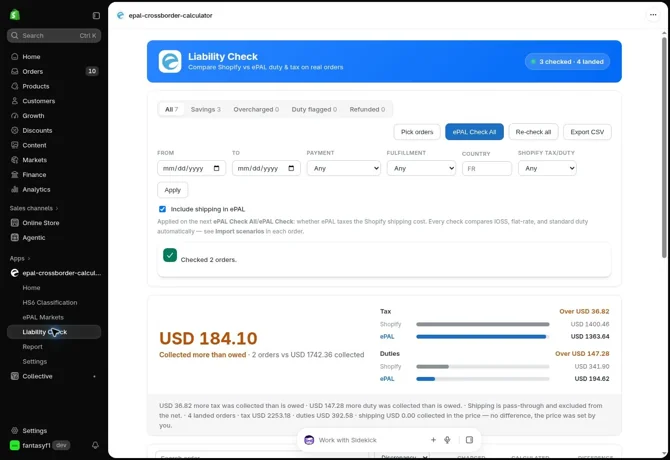The image size is (670, 460).
Task: Click the Sidekick avatar icon
Action: point(309,440)
